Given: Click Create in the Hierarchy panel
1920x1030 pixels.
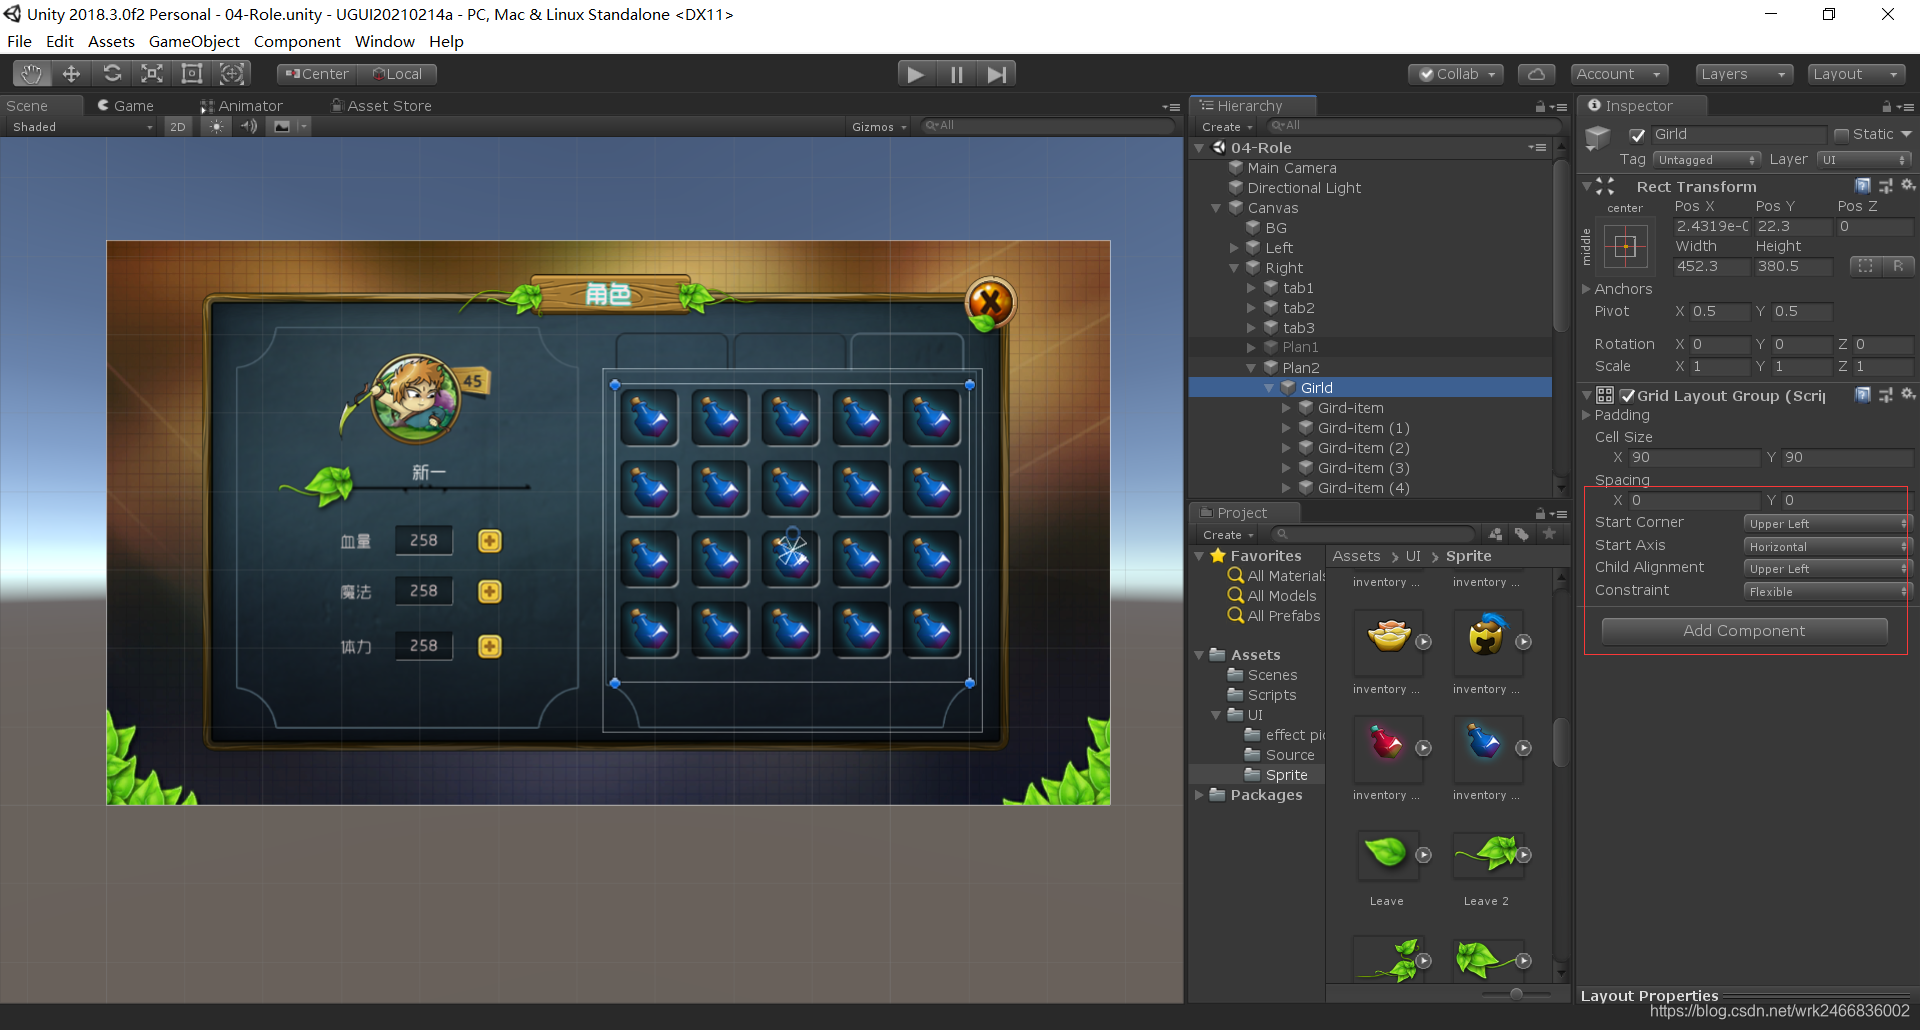Looking at the screenshot, I should point(1222,126).
